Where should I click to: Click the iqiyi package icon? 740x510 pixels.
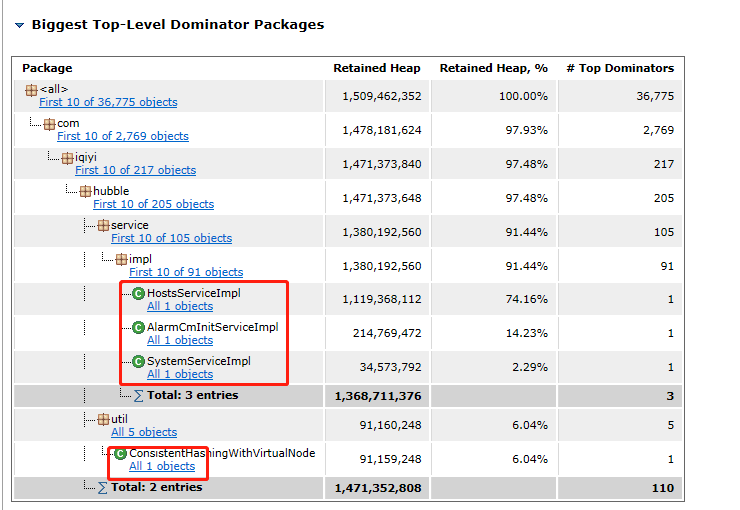pos(67,158)
